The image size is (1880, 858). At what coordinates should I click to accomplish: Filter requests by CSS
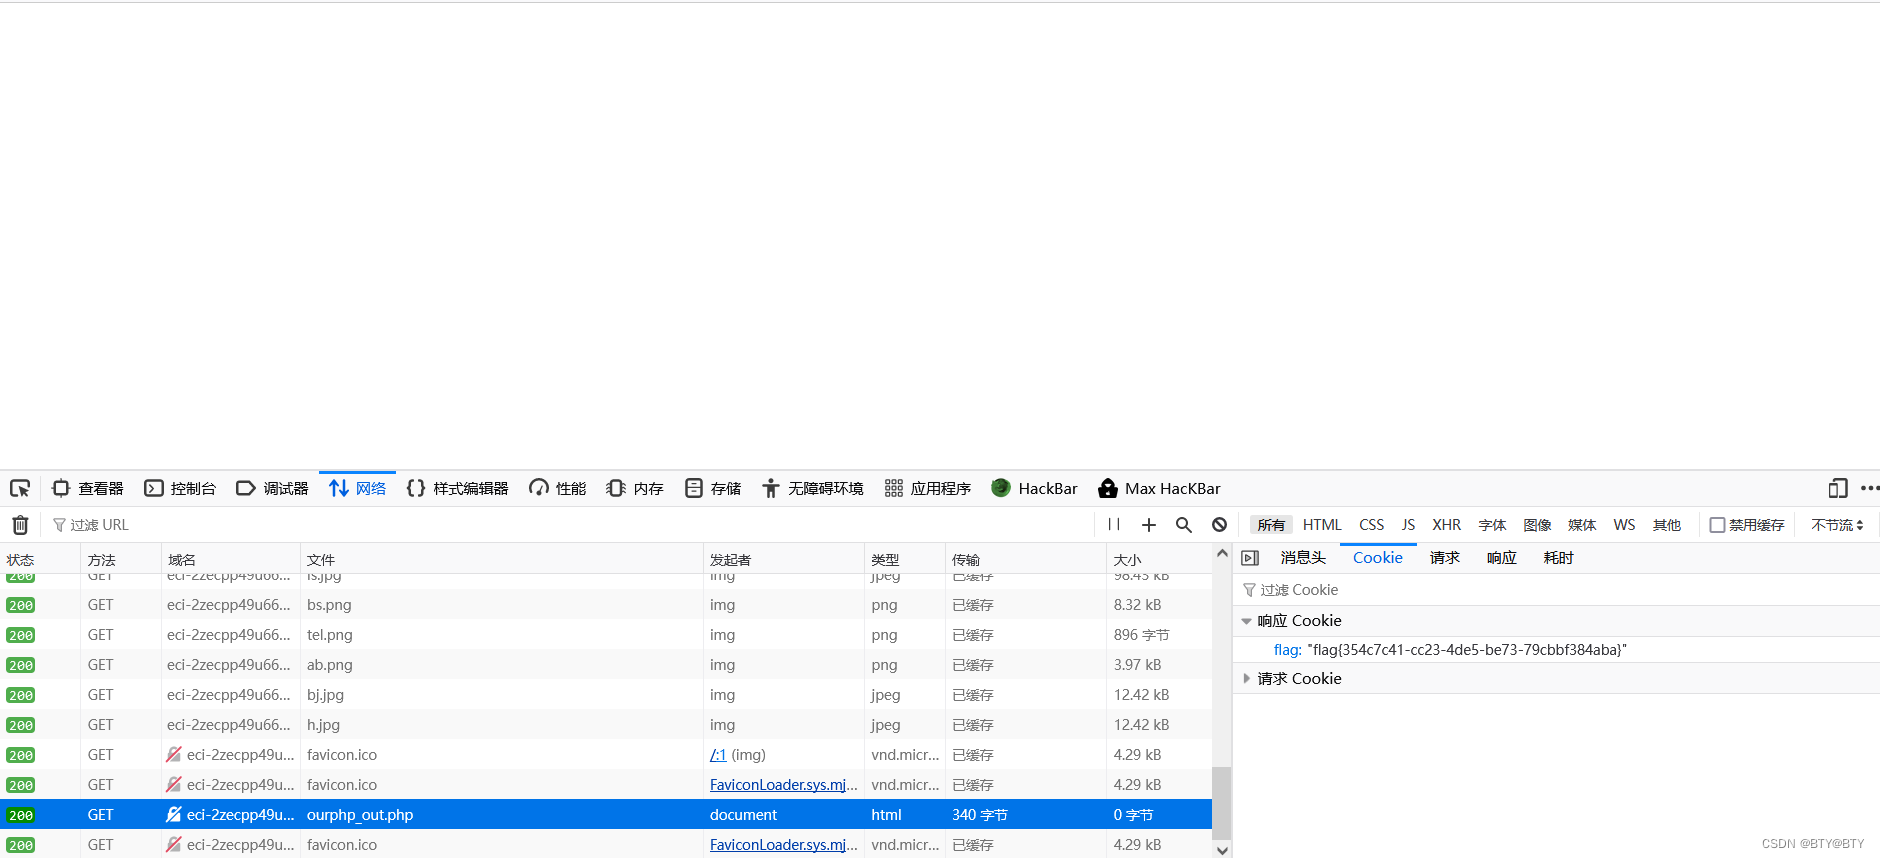[1371, 525]
